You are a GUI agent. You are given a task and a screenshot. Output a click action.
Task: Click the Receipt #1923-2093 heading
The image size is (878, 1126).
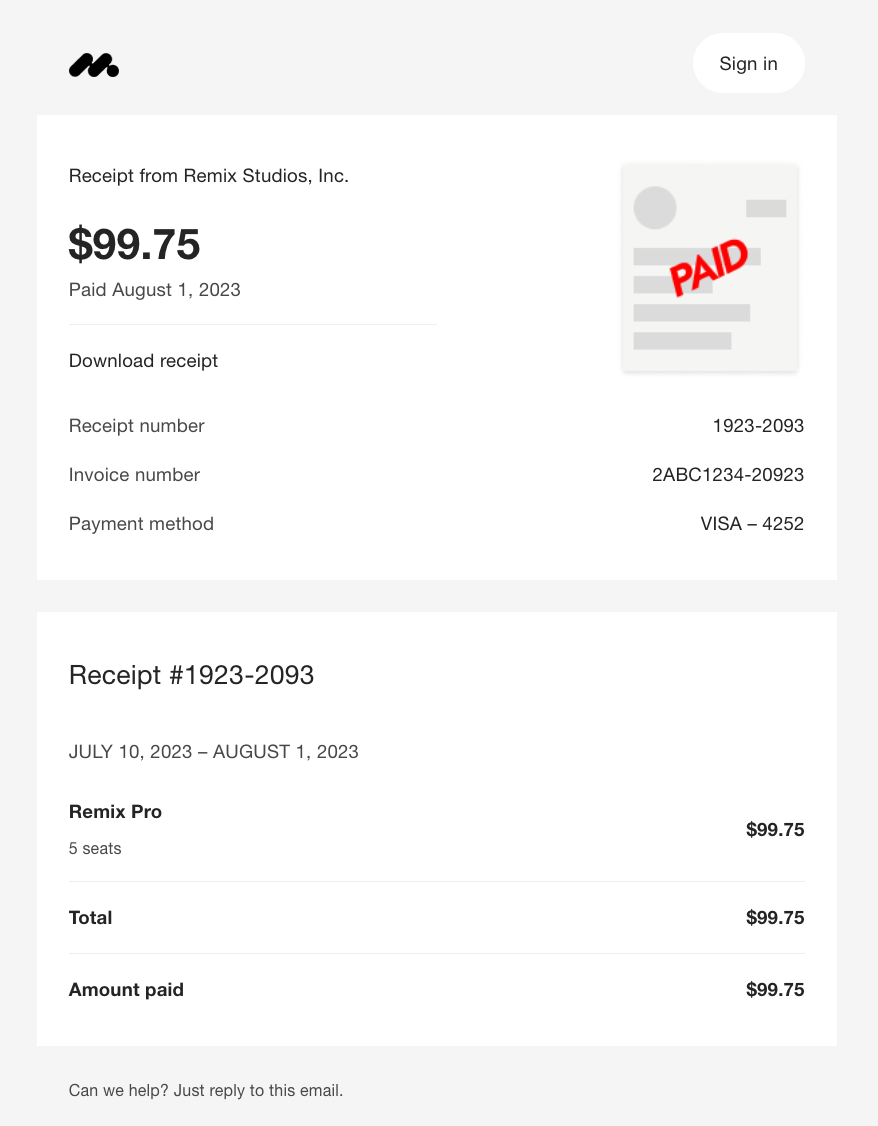tap(191, 675)
